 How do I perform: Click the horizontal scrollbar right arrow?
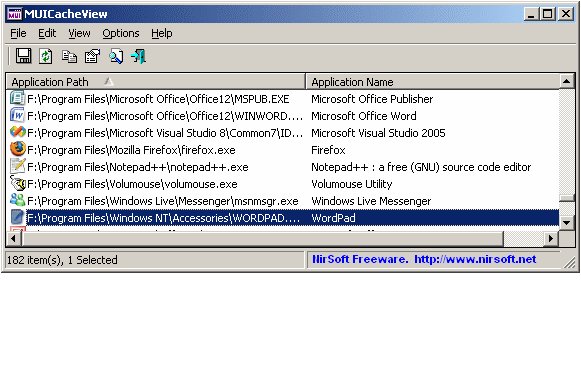551,238
